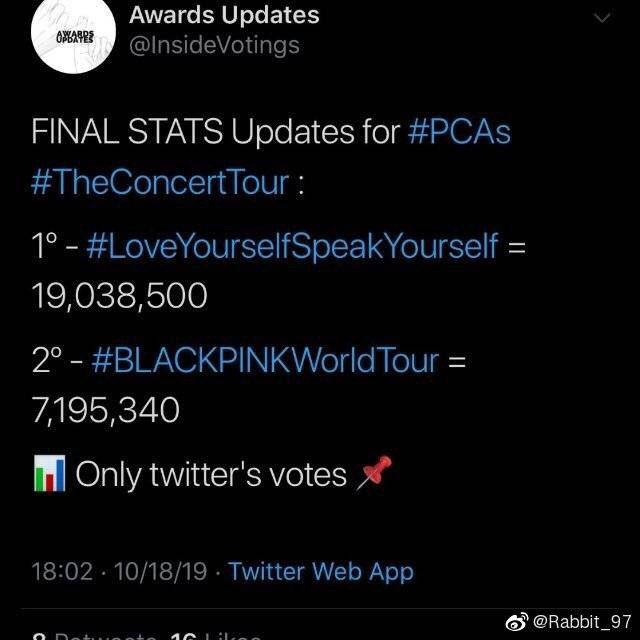Open the #PCAs hashtag
The image size is (640, 640).
click(x=459, y=133)
